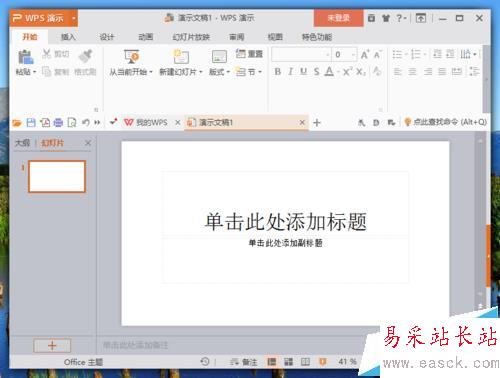This screenshot has width=500, height=378.
Task: Start slideshow from current slide icon
Action: 131,57
